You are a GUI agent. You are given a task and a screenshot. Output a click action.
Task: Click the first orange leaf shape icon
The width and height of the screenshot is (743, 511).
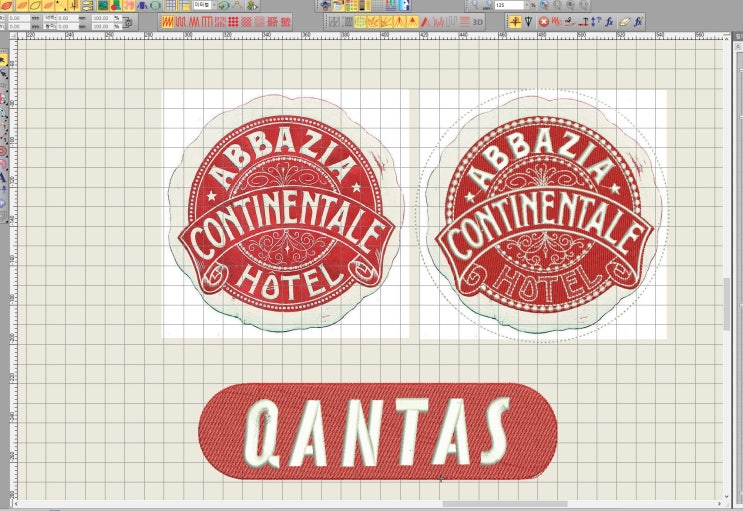[7, 6]
